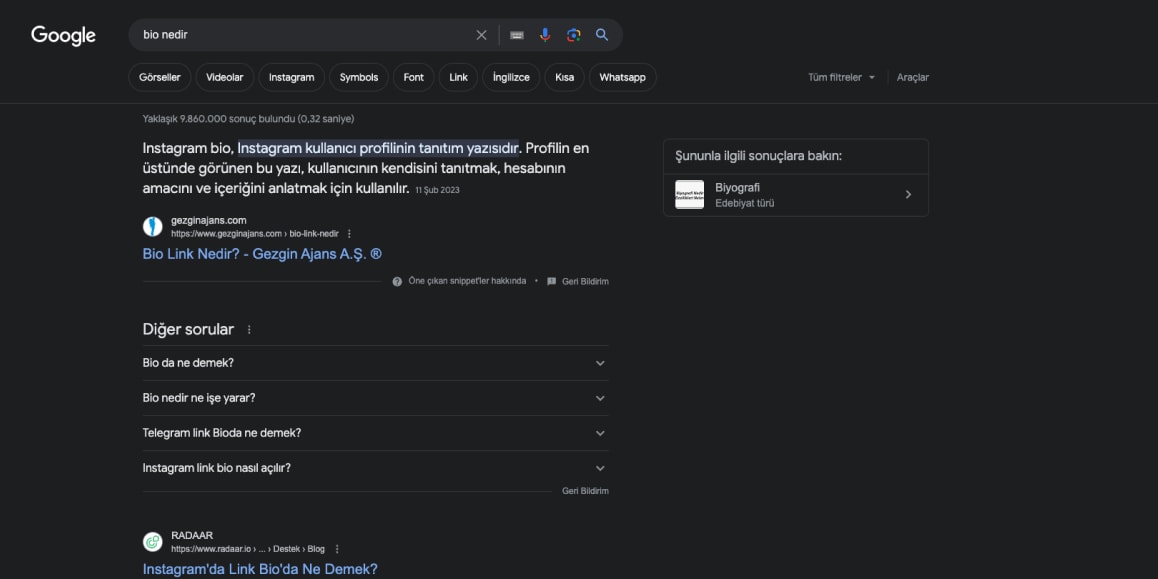The height and width of the screenshot is (579, 1158).
Task: Open "Bio Link Nedir? - Gezgin Ajans" result
Action: pyautogui.click(x=262, y=254)
